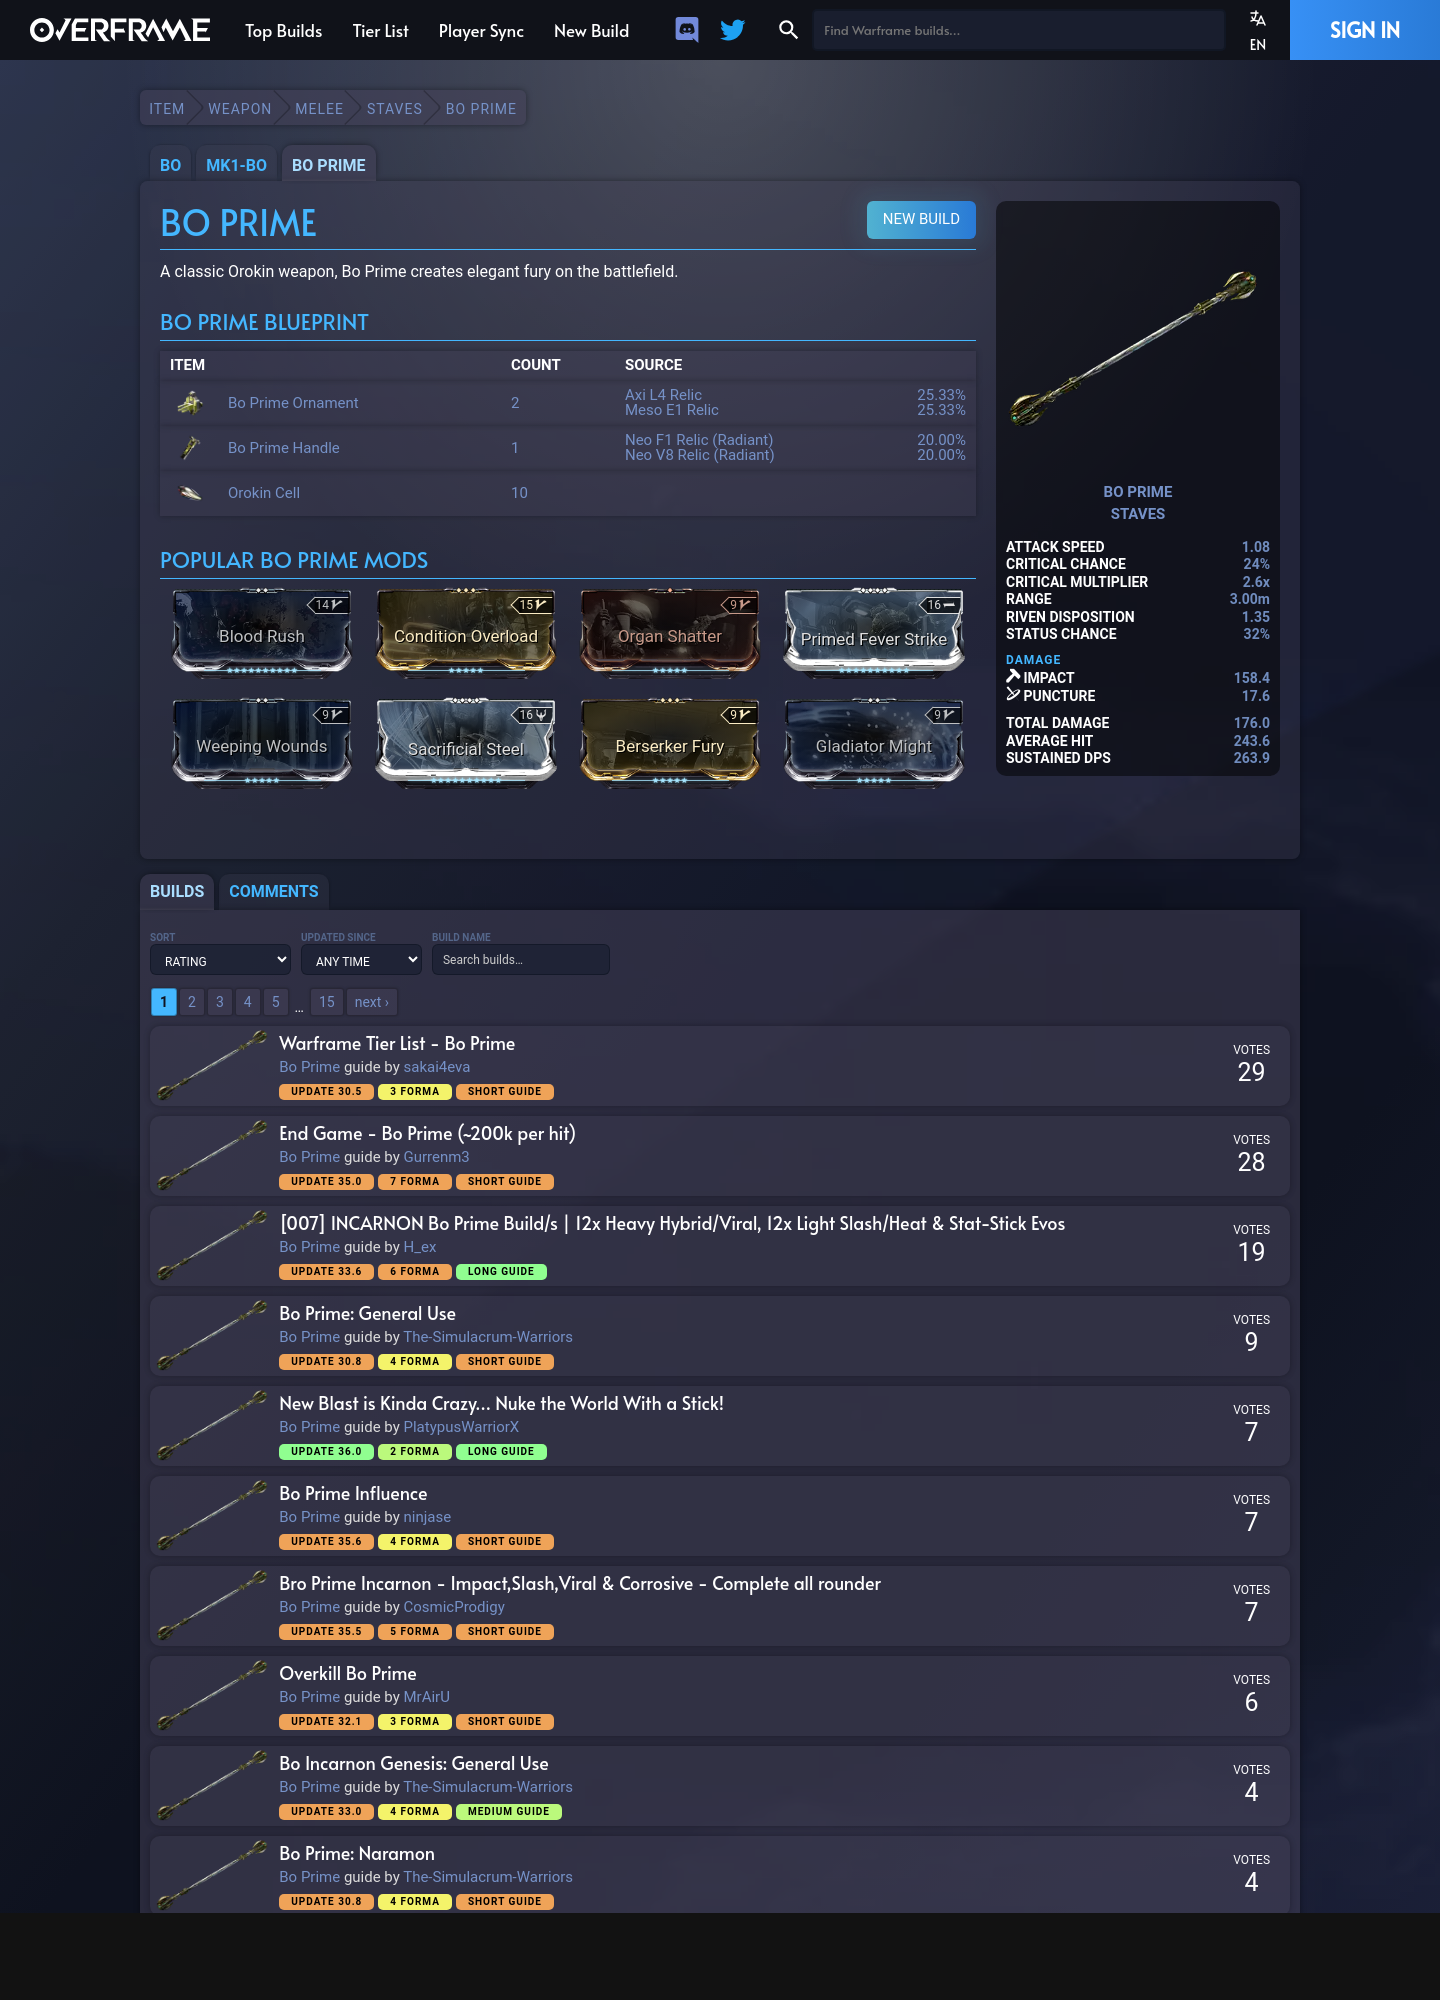Open the STAVES link under the weapon image
The width and height of the screenshot is (1440, 2000).
click(1137, 514)
